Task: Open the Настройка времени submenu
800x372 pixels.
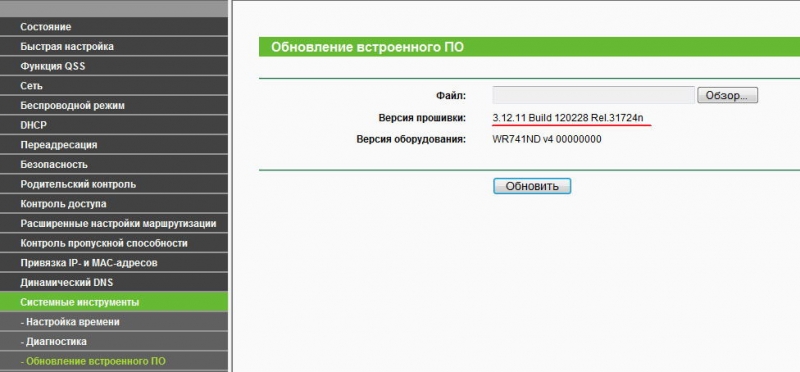Action: pyautogui.click(x=114, y=322)
